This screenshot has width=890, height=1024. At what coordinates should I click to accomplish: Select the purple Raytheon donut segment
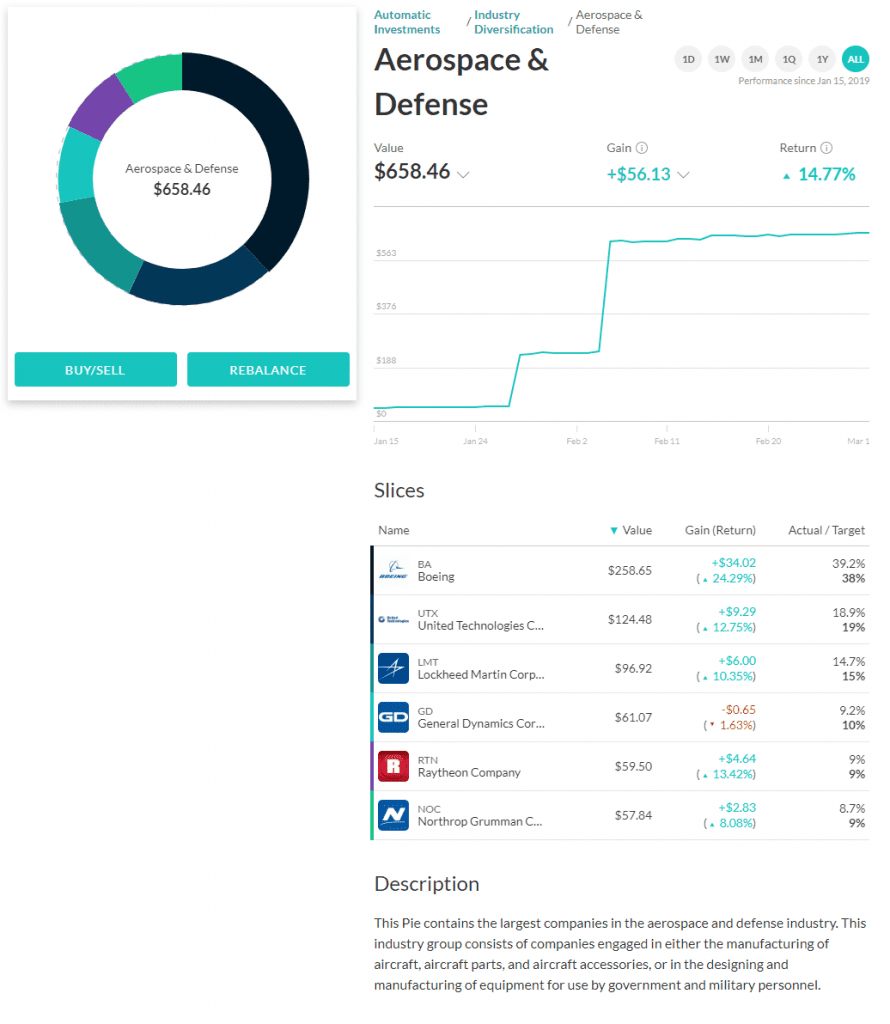point(100,108)
